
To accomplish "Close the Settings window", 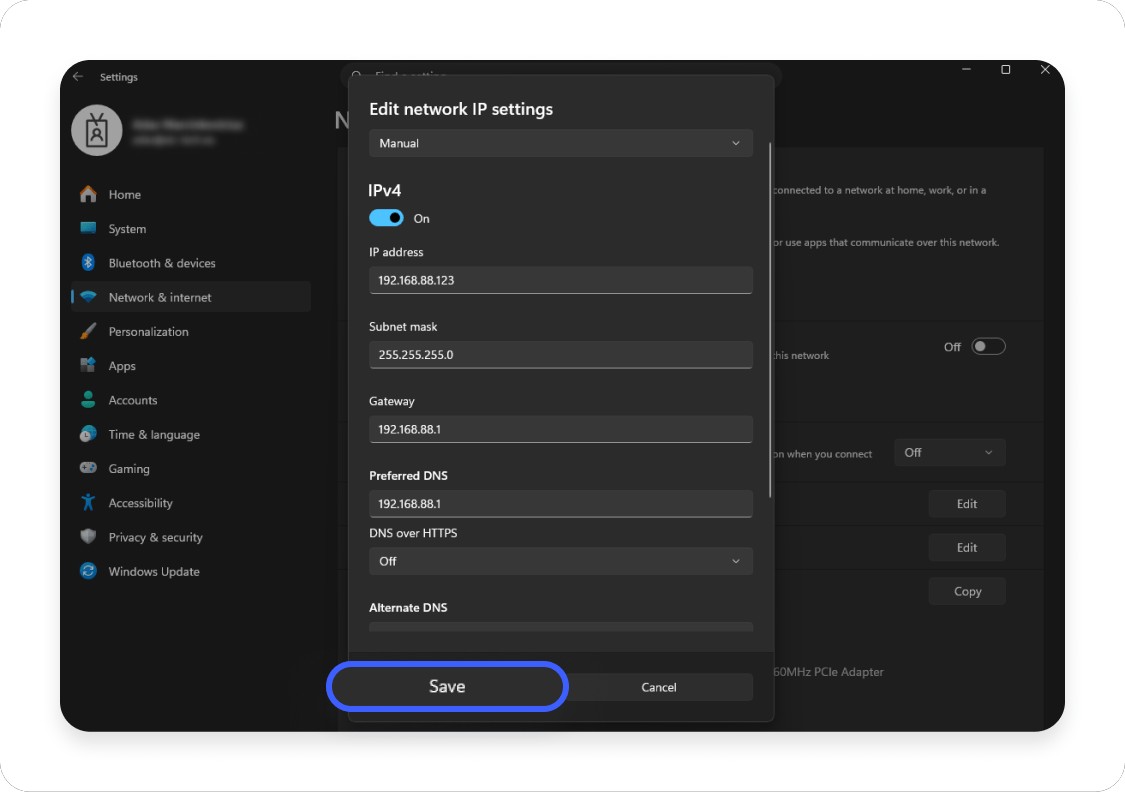I will point(1045,70).
